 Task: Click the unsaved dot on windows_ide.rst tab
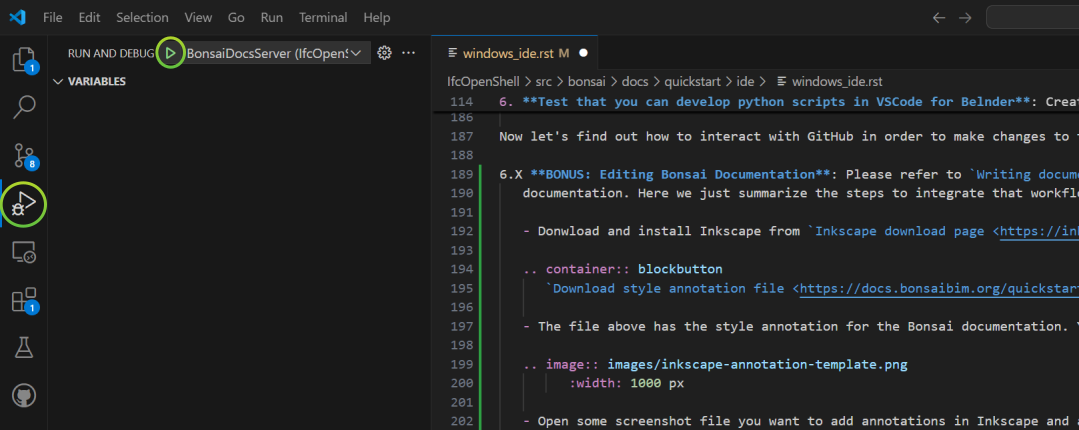click(x=584, y=53)
